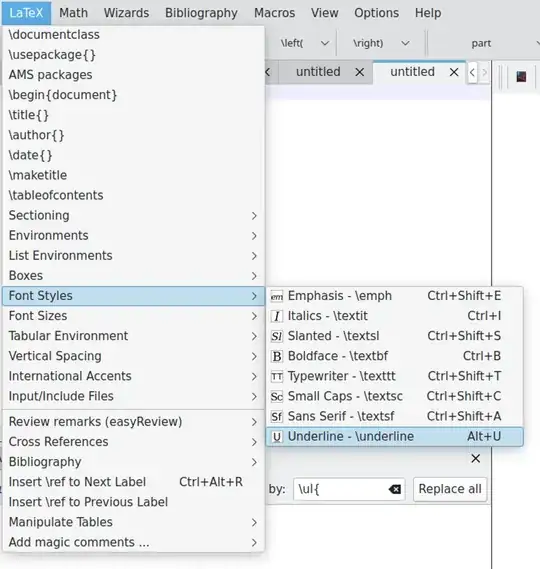Clear the replace field with backspace icon
This screenshot has width=540, height=569.
[x=395, y=490]
